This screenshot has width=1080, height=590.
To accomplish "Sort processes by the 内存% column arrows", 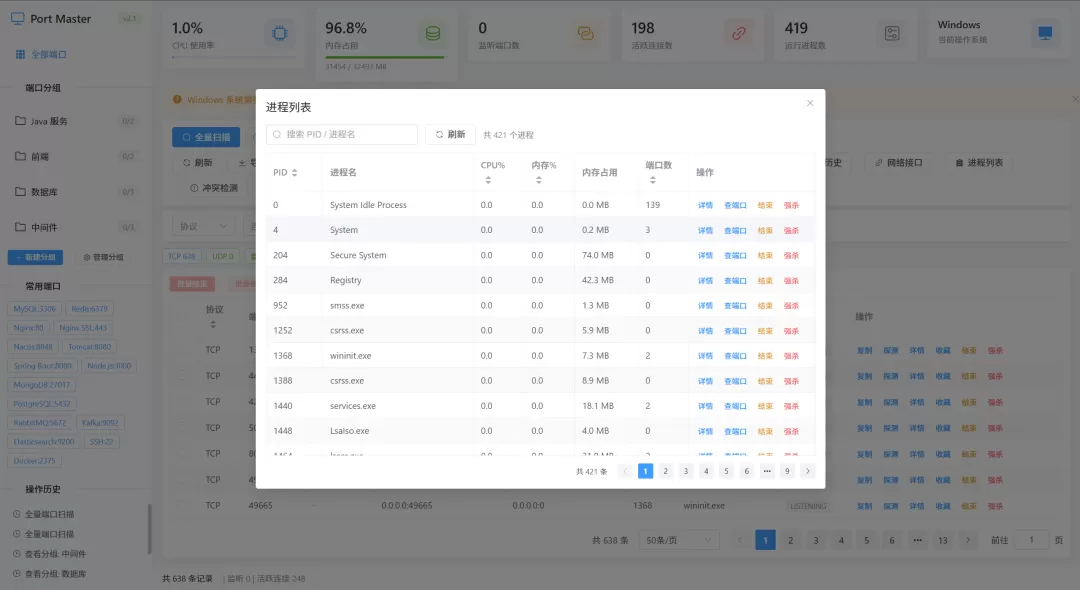I will coord(539,180).
